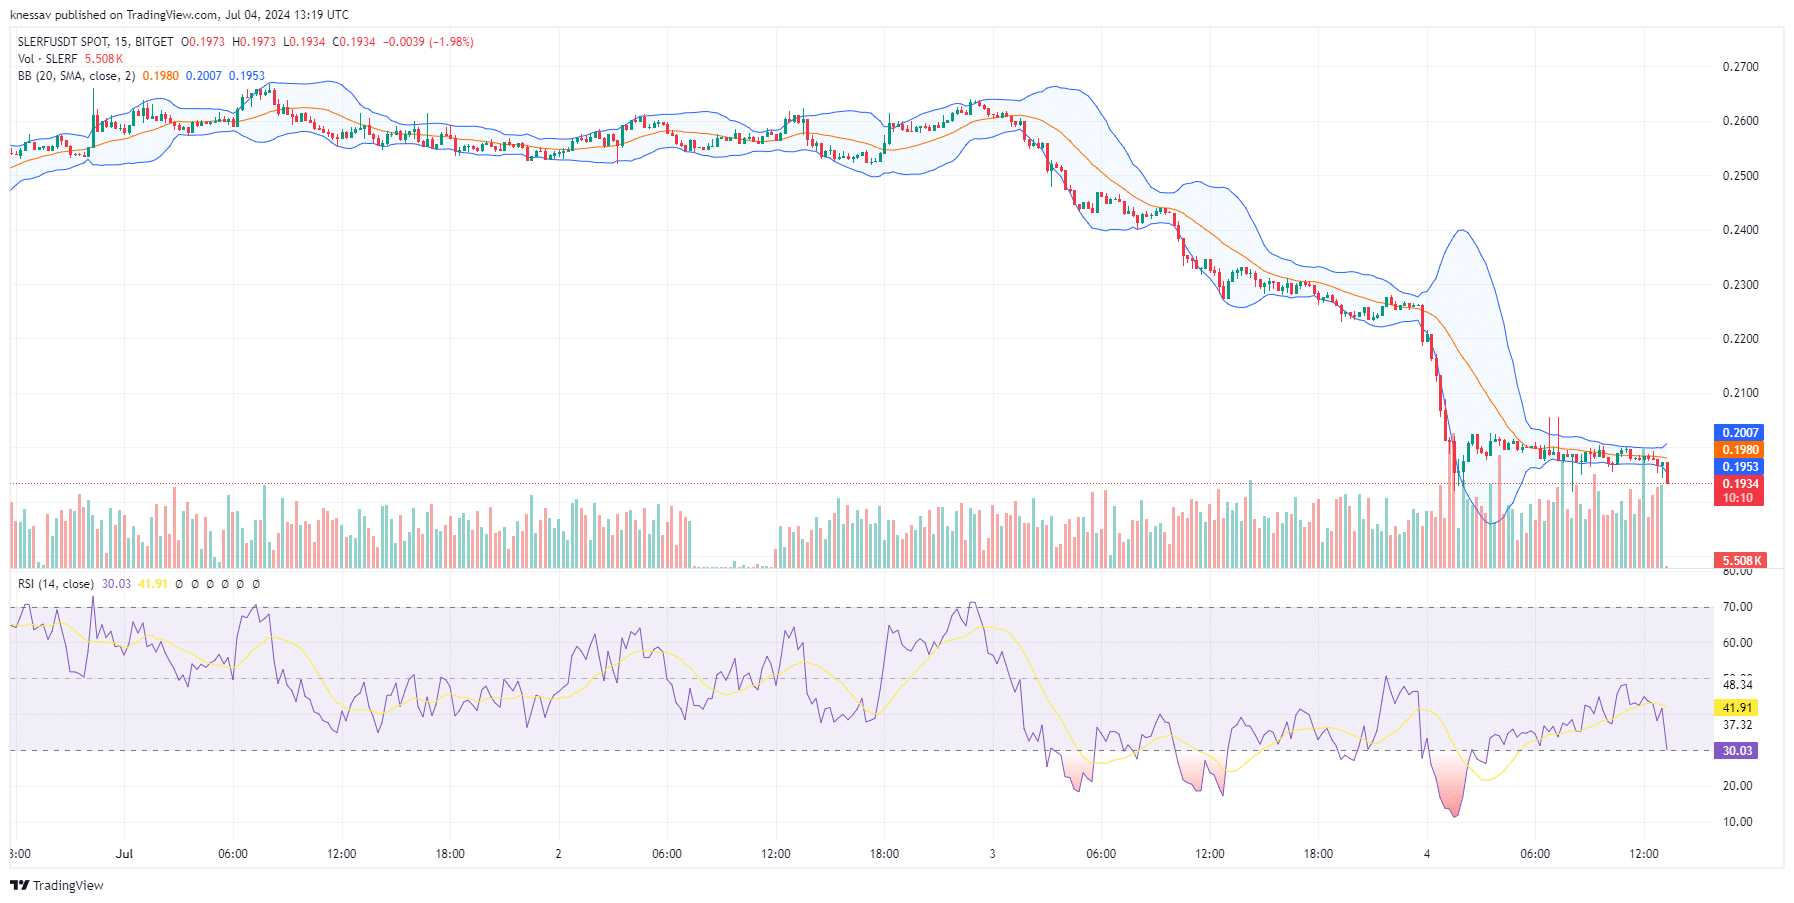Click the day 3 label on time axis
Screen dimensions: 1794x903
pos(992,854)
